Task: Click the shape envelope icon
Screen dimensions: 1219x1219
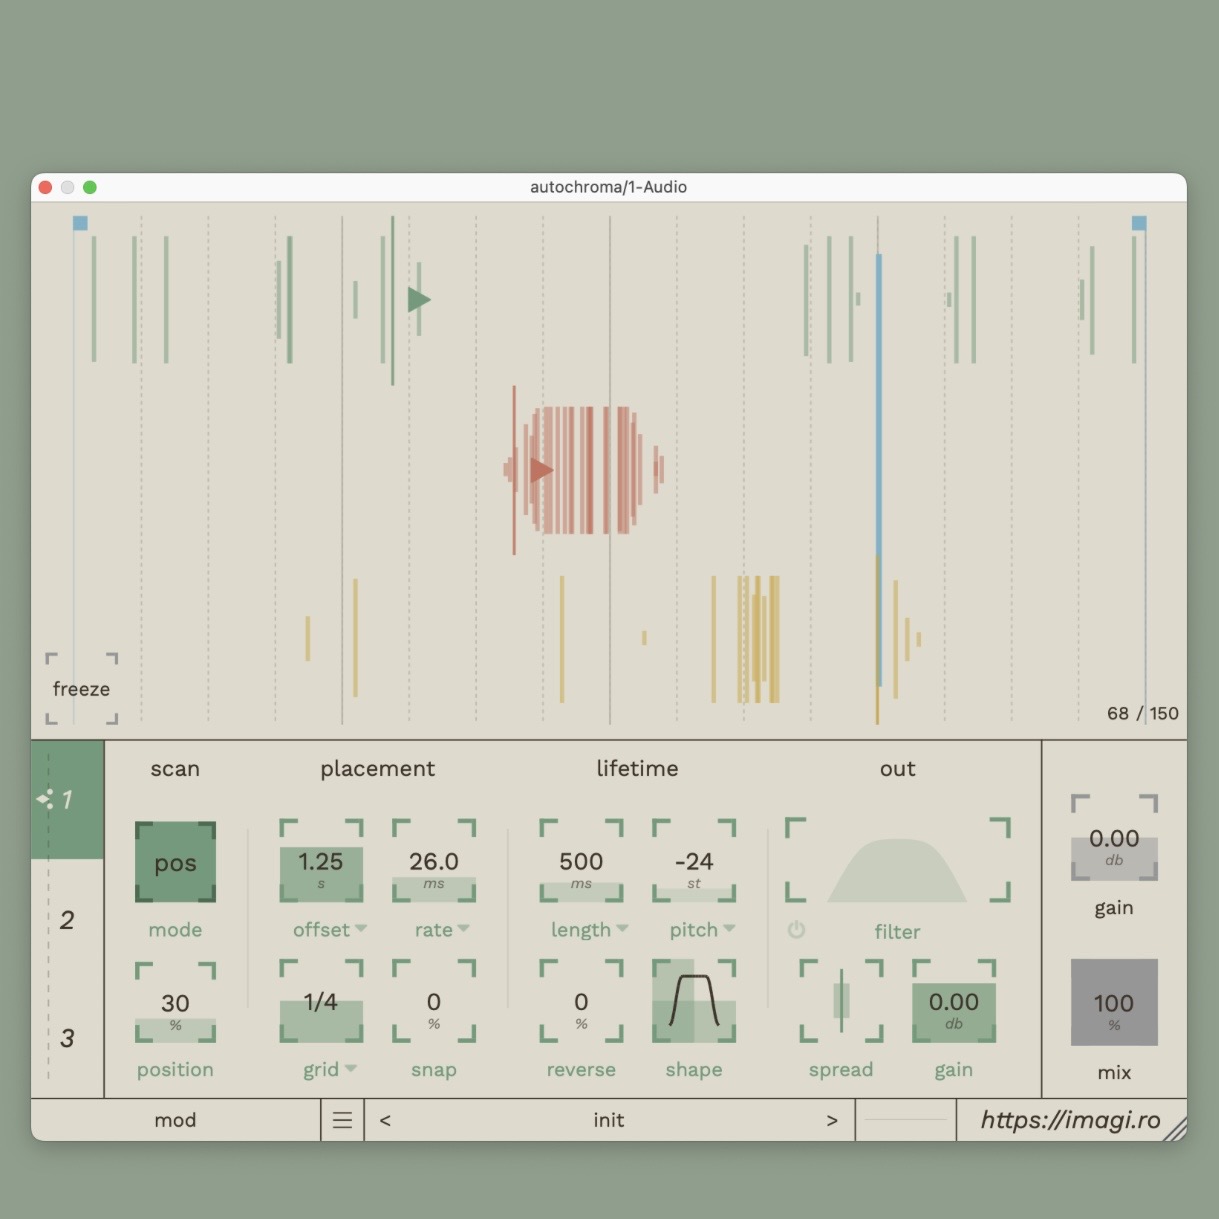Action: 694,1001
